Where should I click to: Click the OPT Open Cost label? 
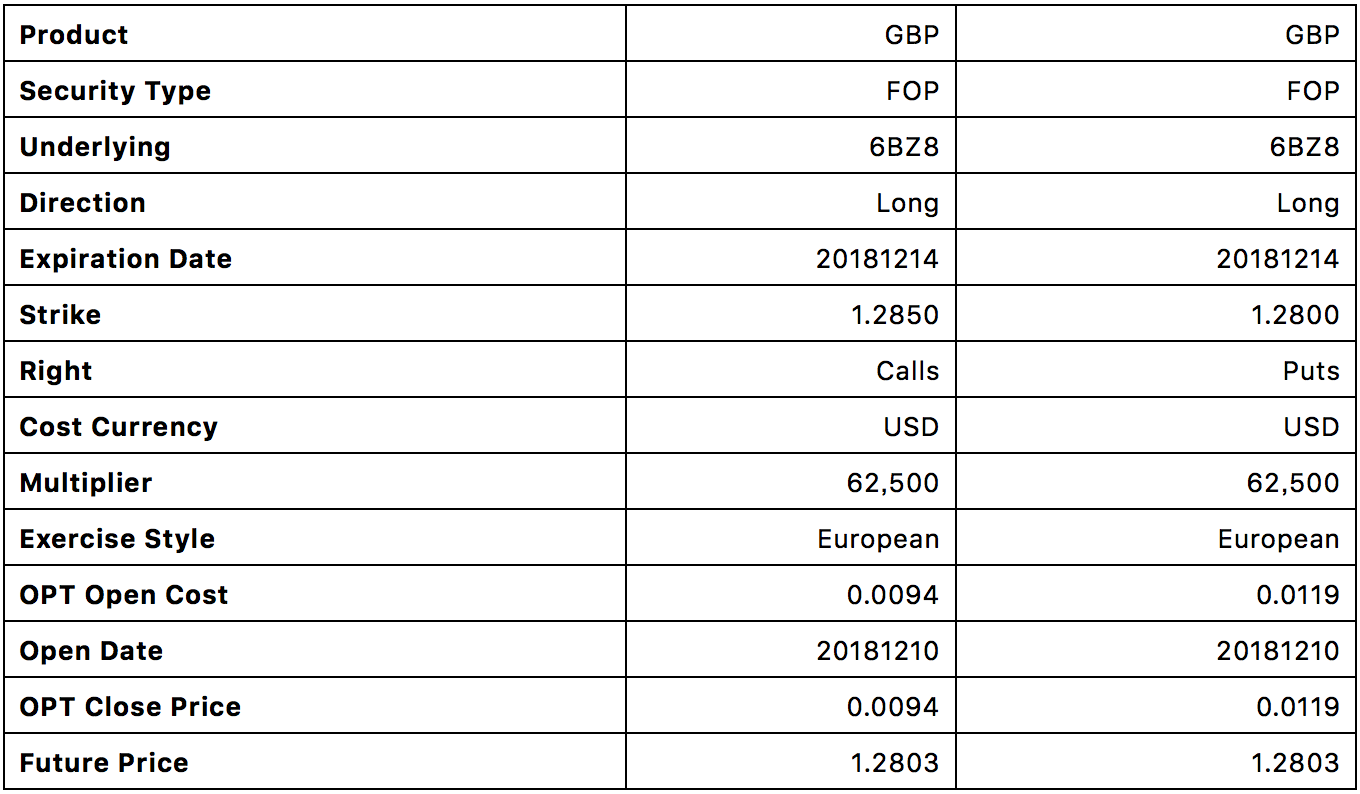pyautogui.click(x=124, y=595)
